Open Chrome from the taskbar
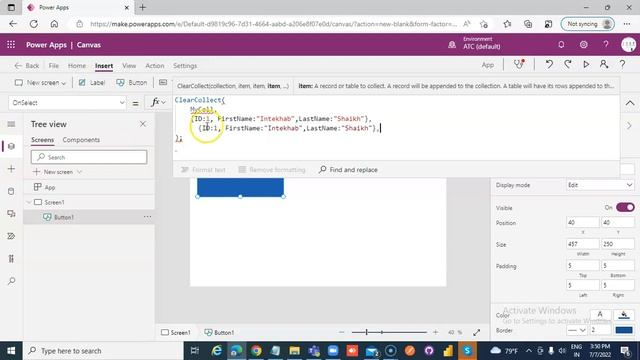The image size is (640, 360). tap(256, 351)
